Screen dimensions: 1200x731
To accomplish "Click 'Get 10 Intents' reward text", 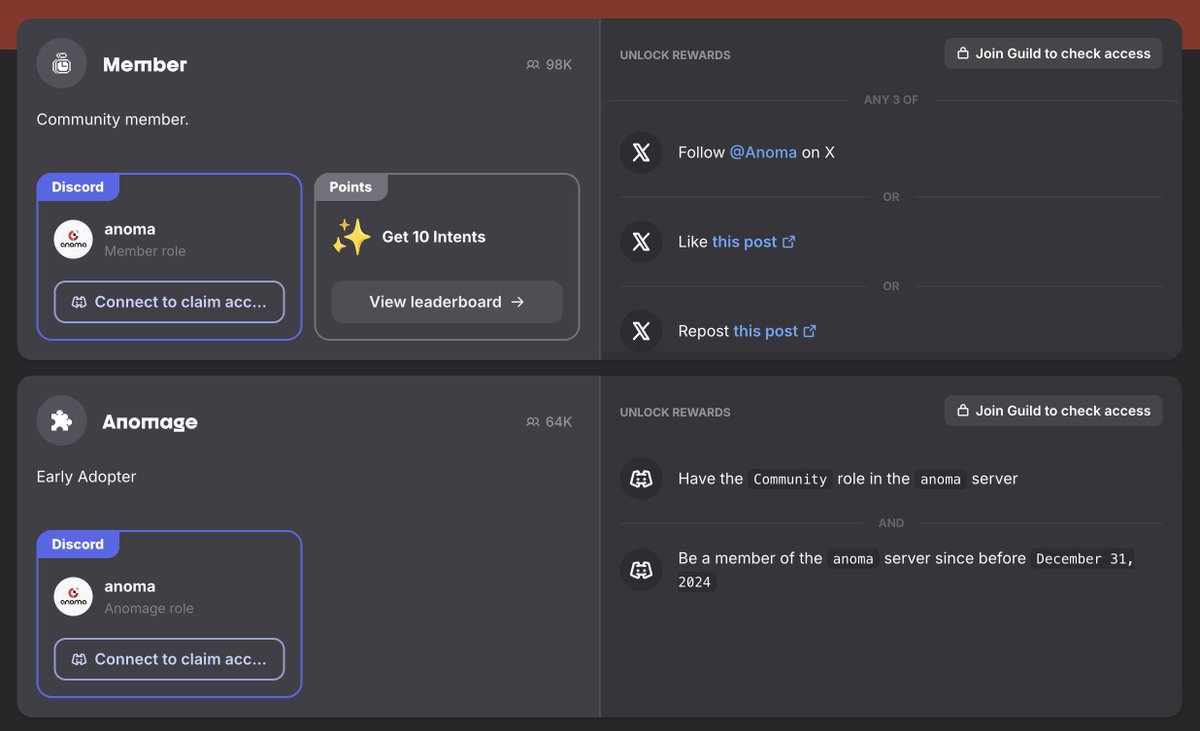I will pos(434,237).
